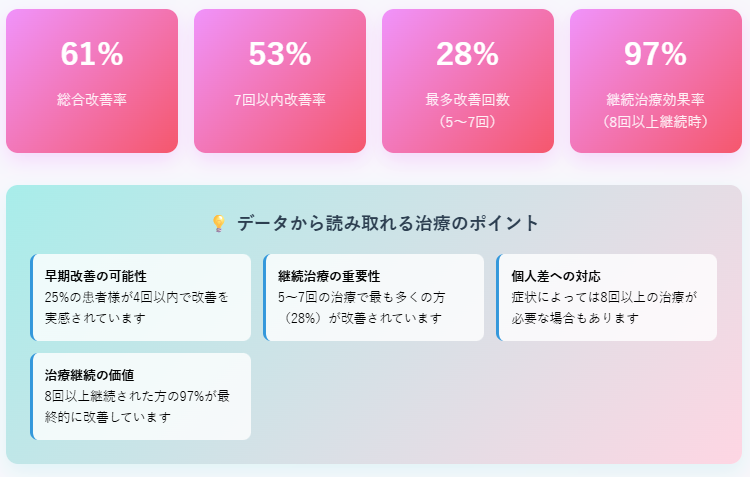Click the （8回以上継続時） sublabel text
The height and width of the screenshot is (477, 750).
coord(656,122)
